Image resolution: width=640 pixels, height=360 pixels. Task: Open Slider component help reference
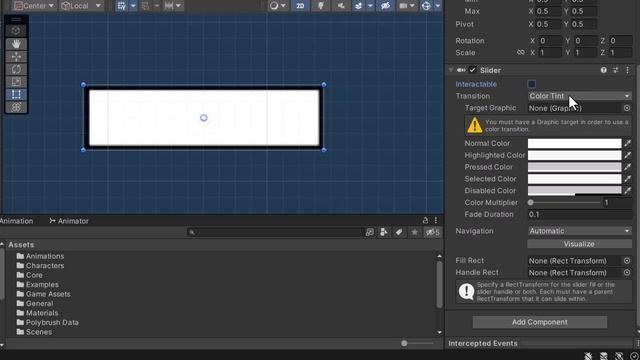click(603, 70)
